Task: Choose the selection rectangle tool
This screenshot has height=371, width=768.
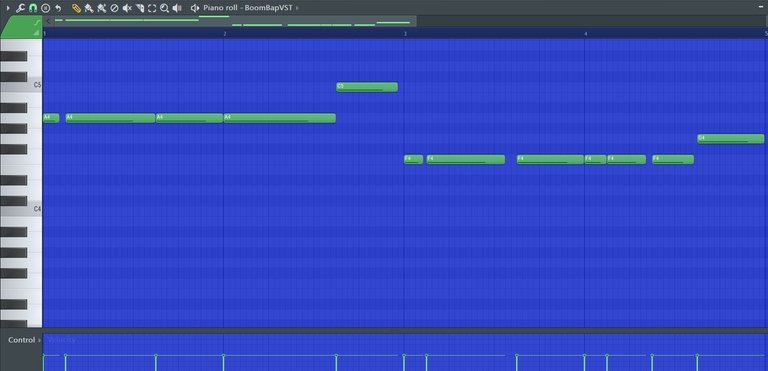Action: pyautogui.click(x=152, y=8)
